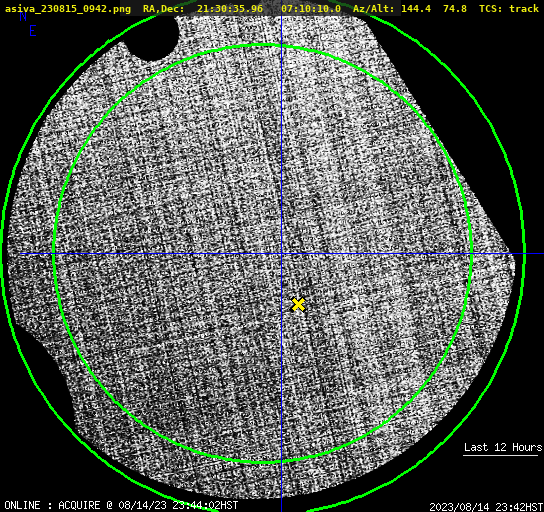The height and width of the screenshot is (512, 544).
Task: Click the inner green circle's top edge
Action: (x=263, y=45)
